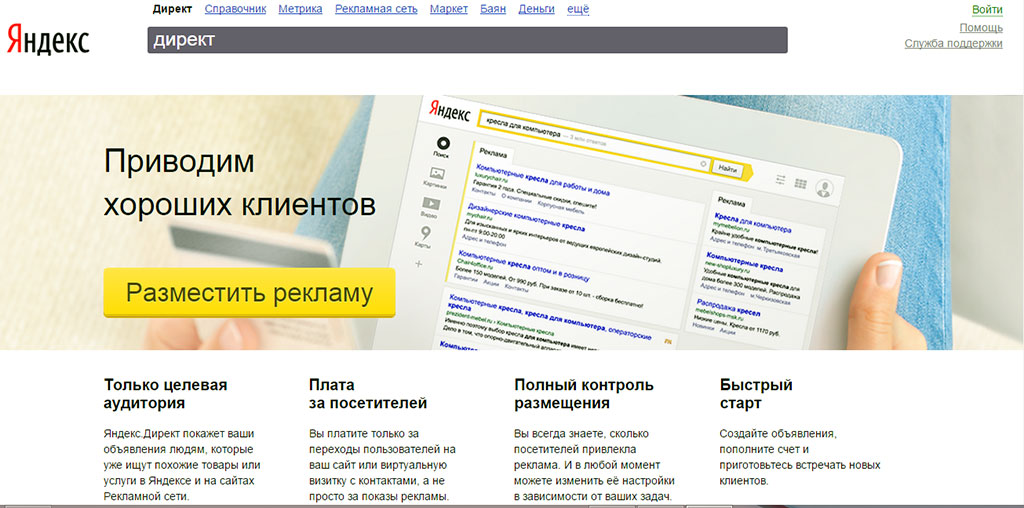Click Быстрый старт heading
The height and width of the screenshot is (508, 1024).
coord(756,394)
